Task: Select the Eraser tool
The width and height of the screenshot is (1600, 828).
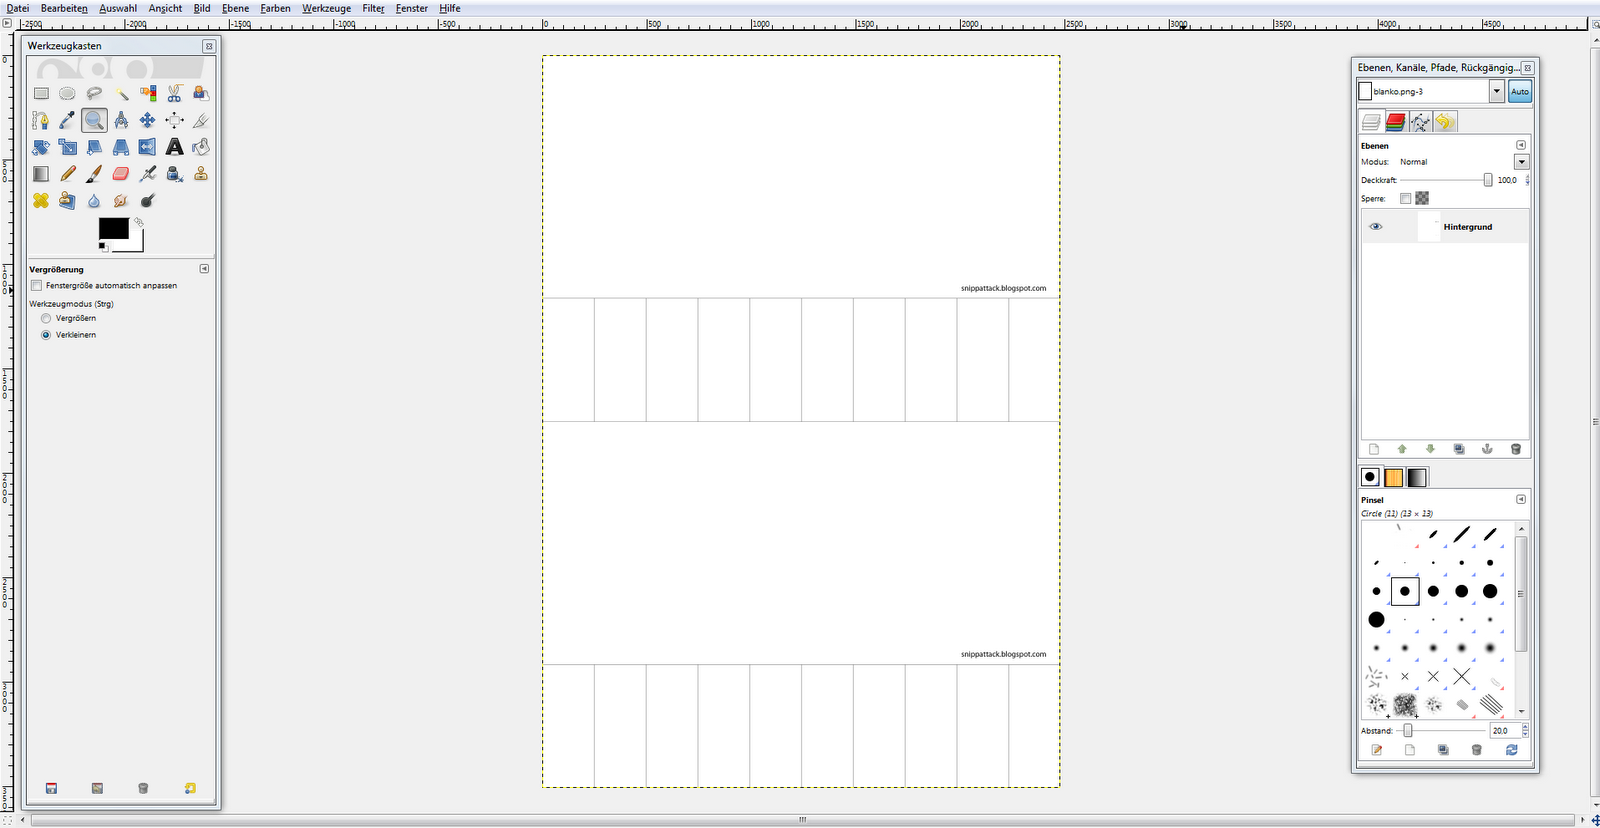Action: (121, 174)
